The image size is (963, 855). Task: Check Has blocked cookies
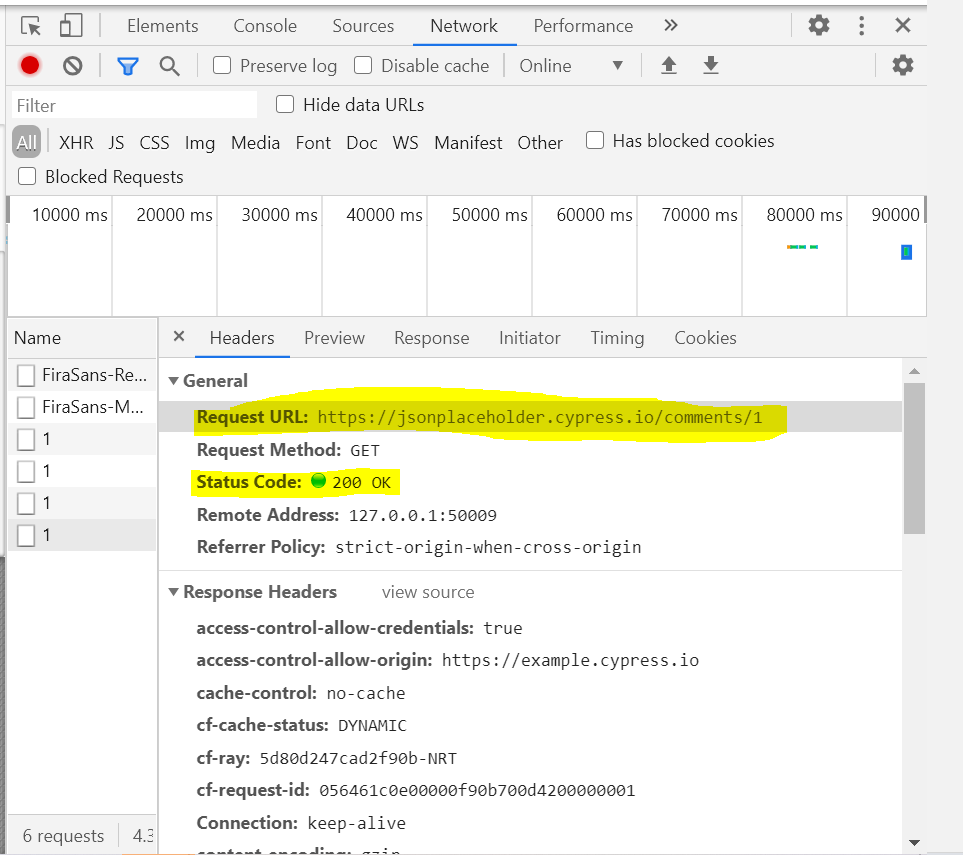(x=595, y=140)
